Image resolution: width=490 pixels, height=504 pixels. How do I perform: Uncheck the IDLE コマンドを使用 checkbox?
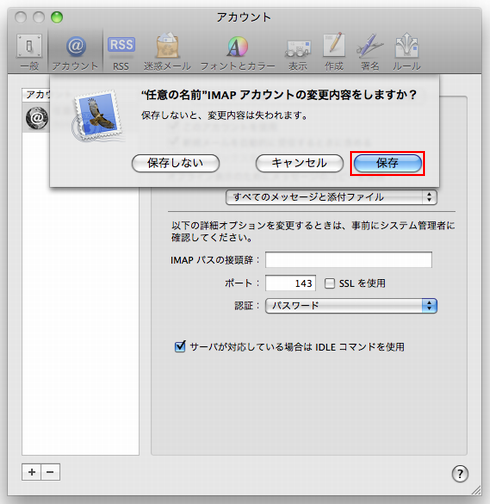[x=180, y=347]
